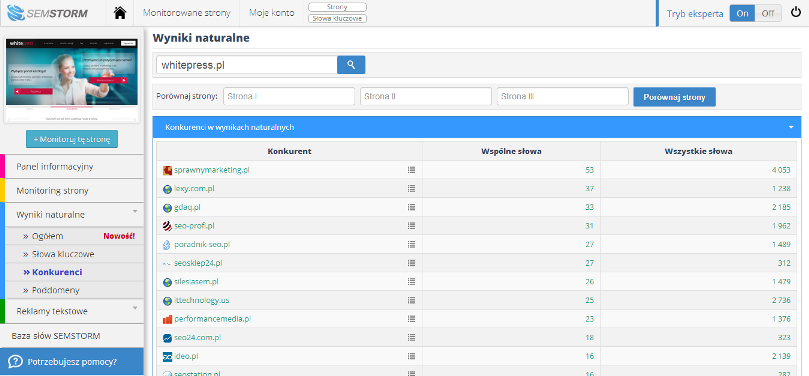Open the SEMSTORM logo

pyautogui.click(x=47, y=13)
